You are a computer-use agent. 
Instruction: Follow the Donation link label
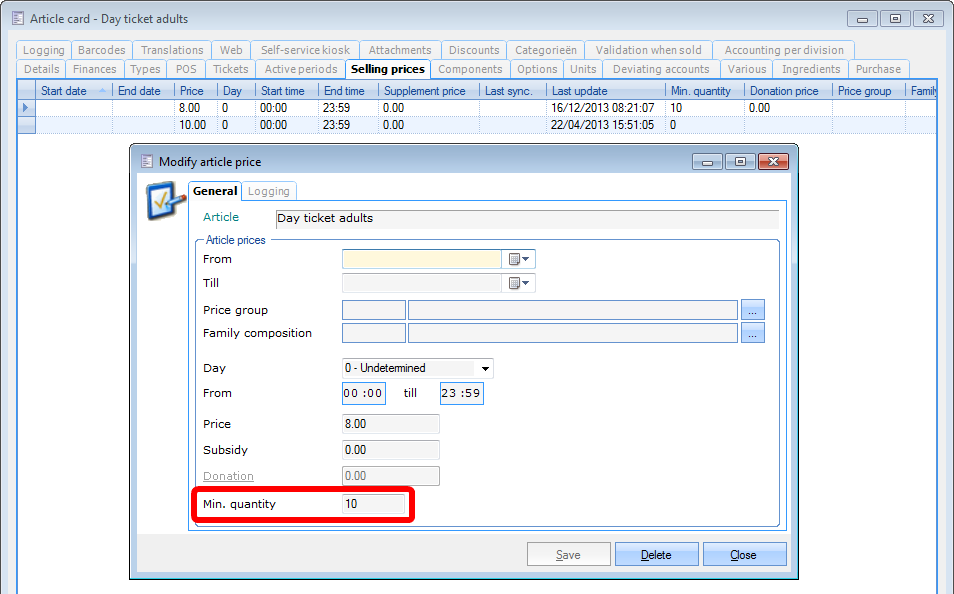pyautogui.click(x=228, y=476)
